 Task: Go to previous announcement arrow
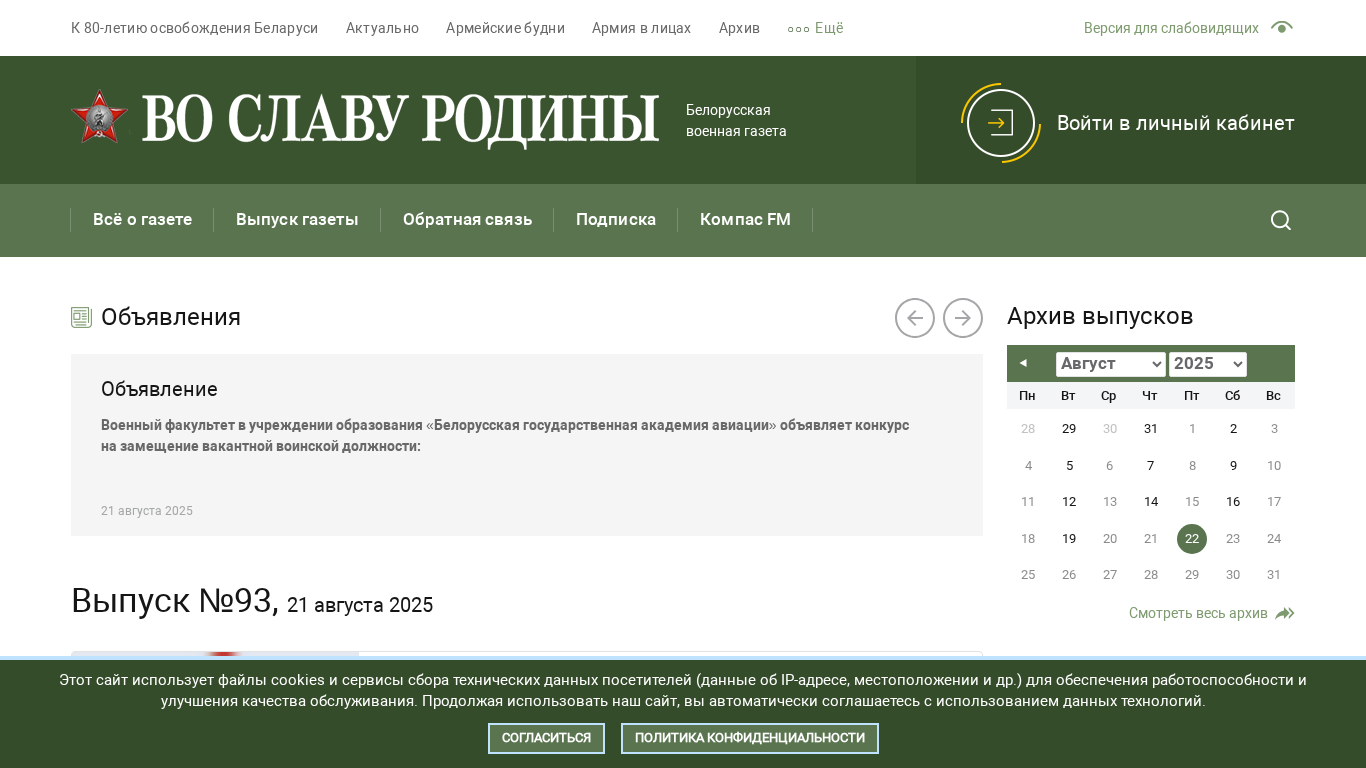point(915,318)
